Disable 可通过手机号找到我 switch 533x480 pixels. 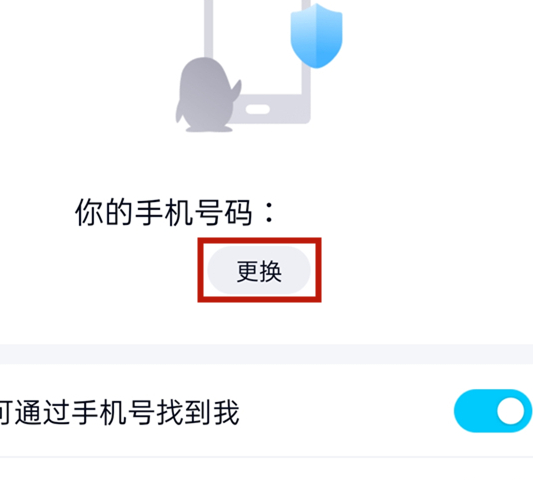pos(493,411)
